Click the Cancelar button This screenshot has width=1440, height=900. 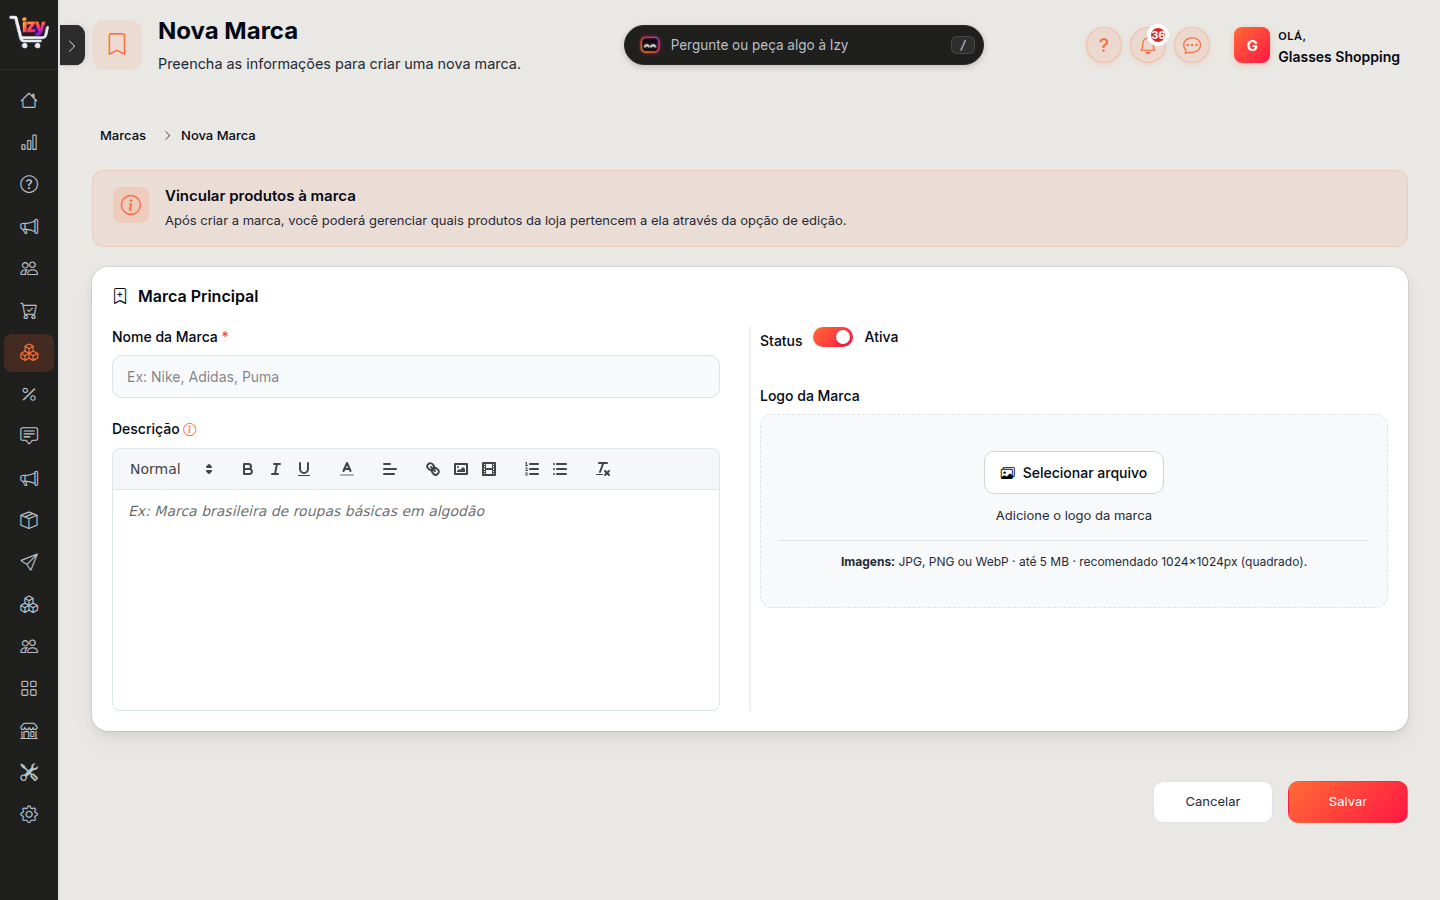[x=1213, y=802]
